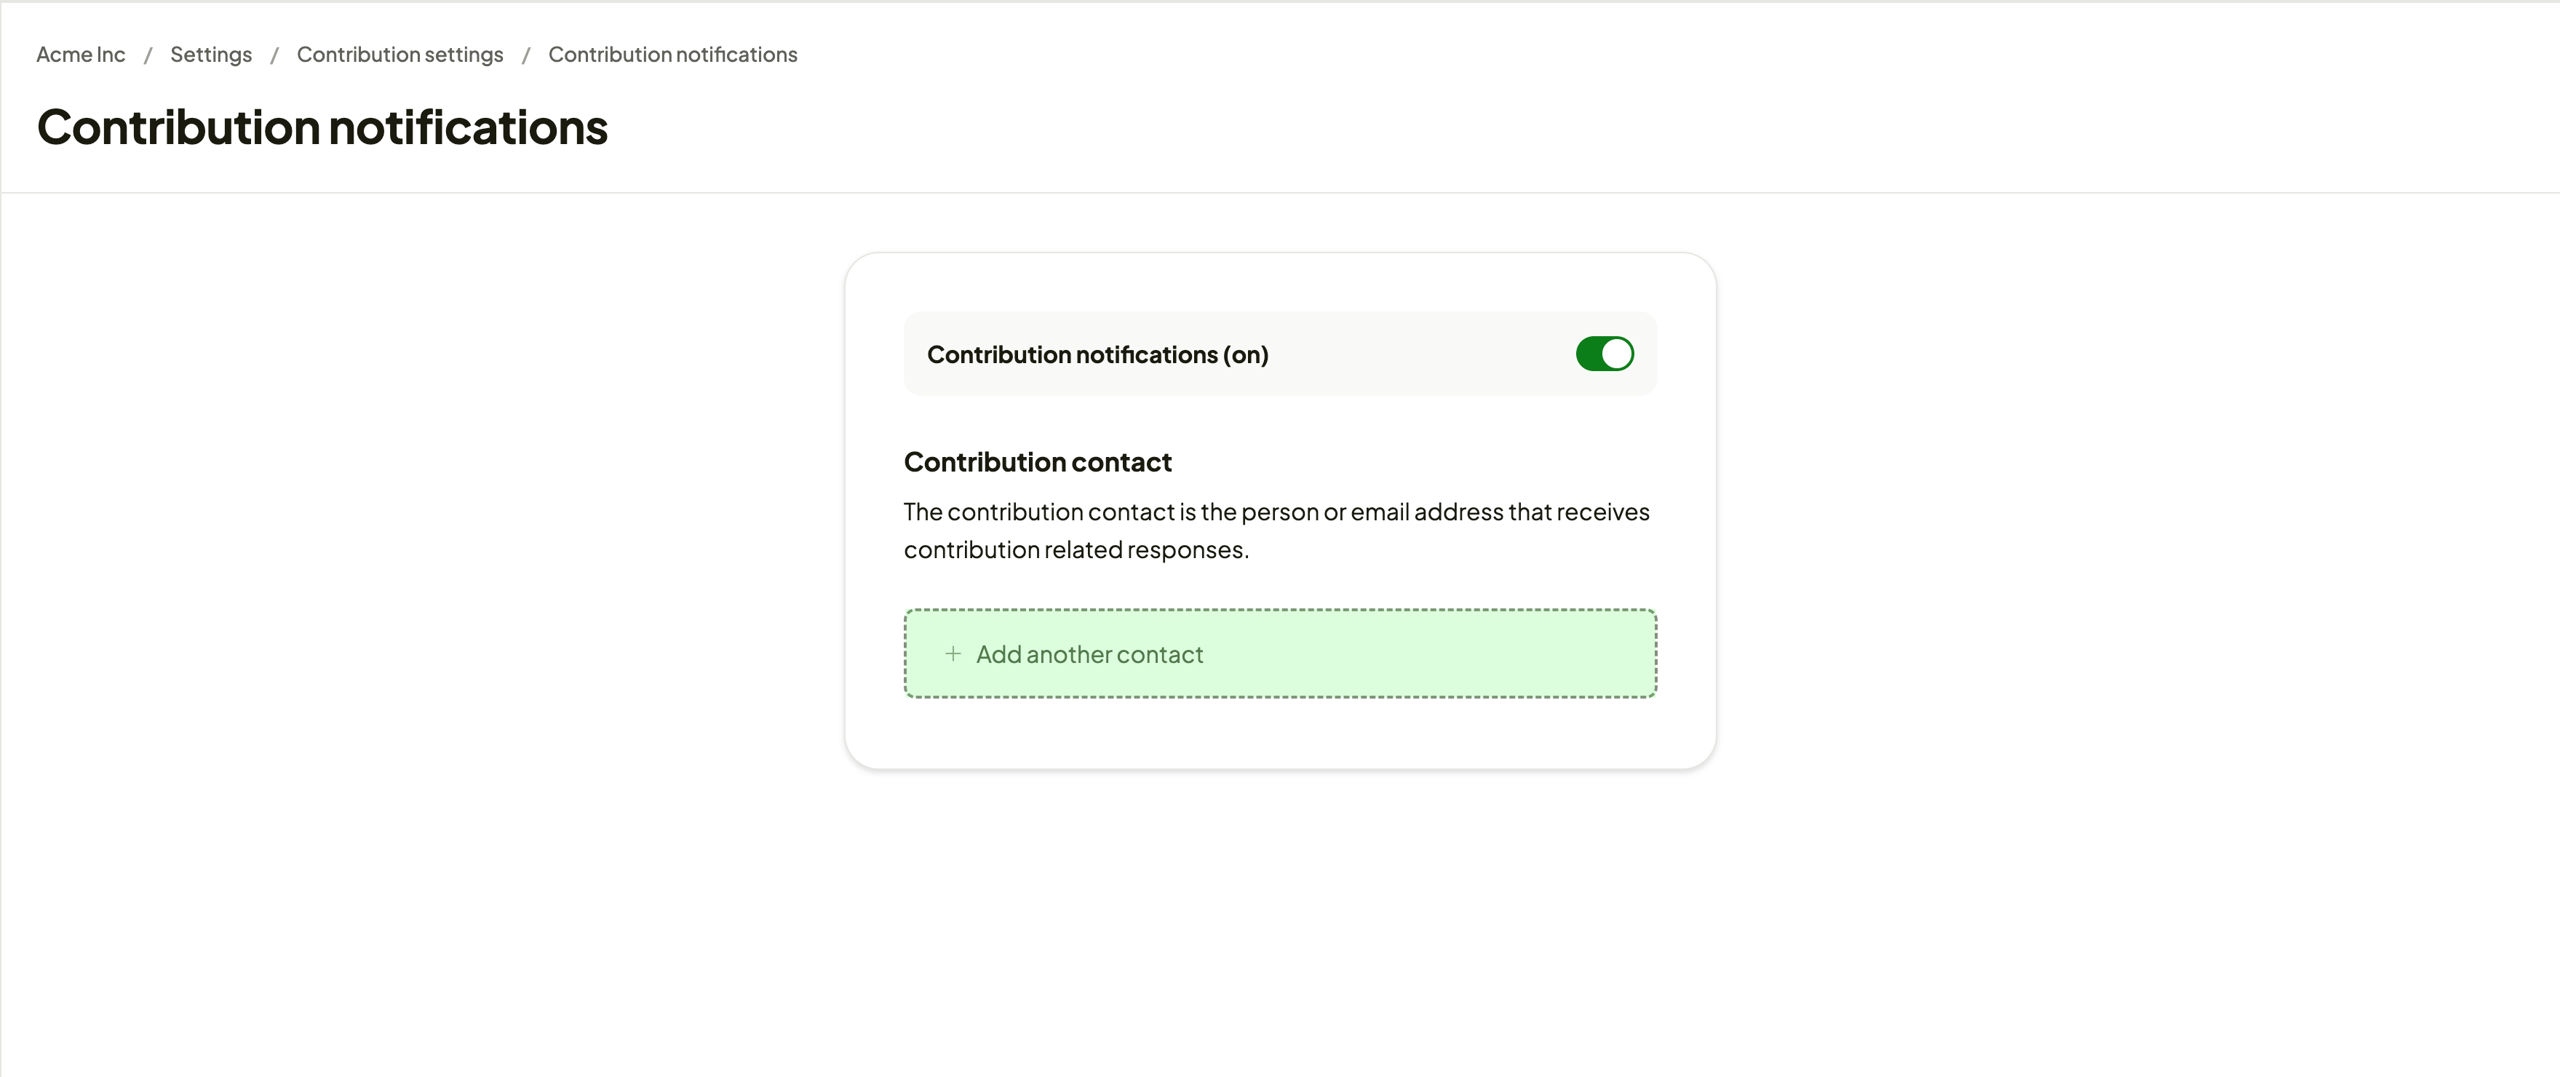Click the Contribution notifications (on) label
2560x1077 pixels.
pyautogui.click(x=1097, y=354)
